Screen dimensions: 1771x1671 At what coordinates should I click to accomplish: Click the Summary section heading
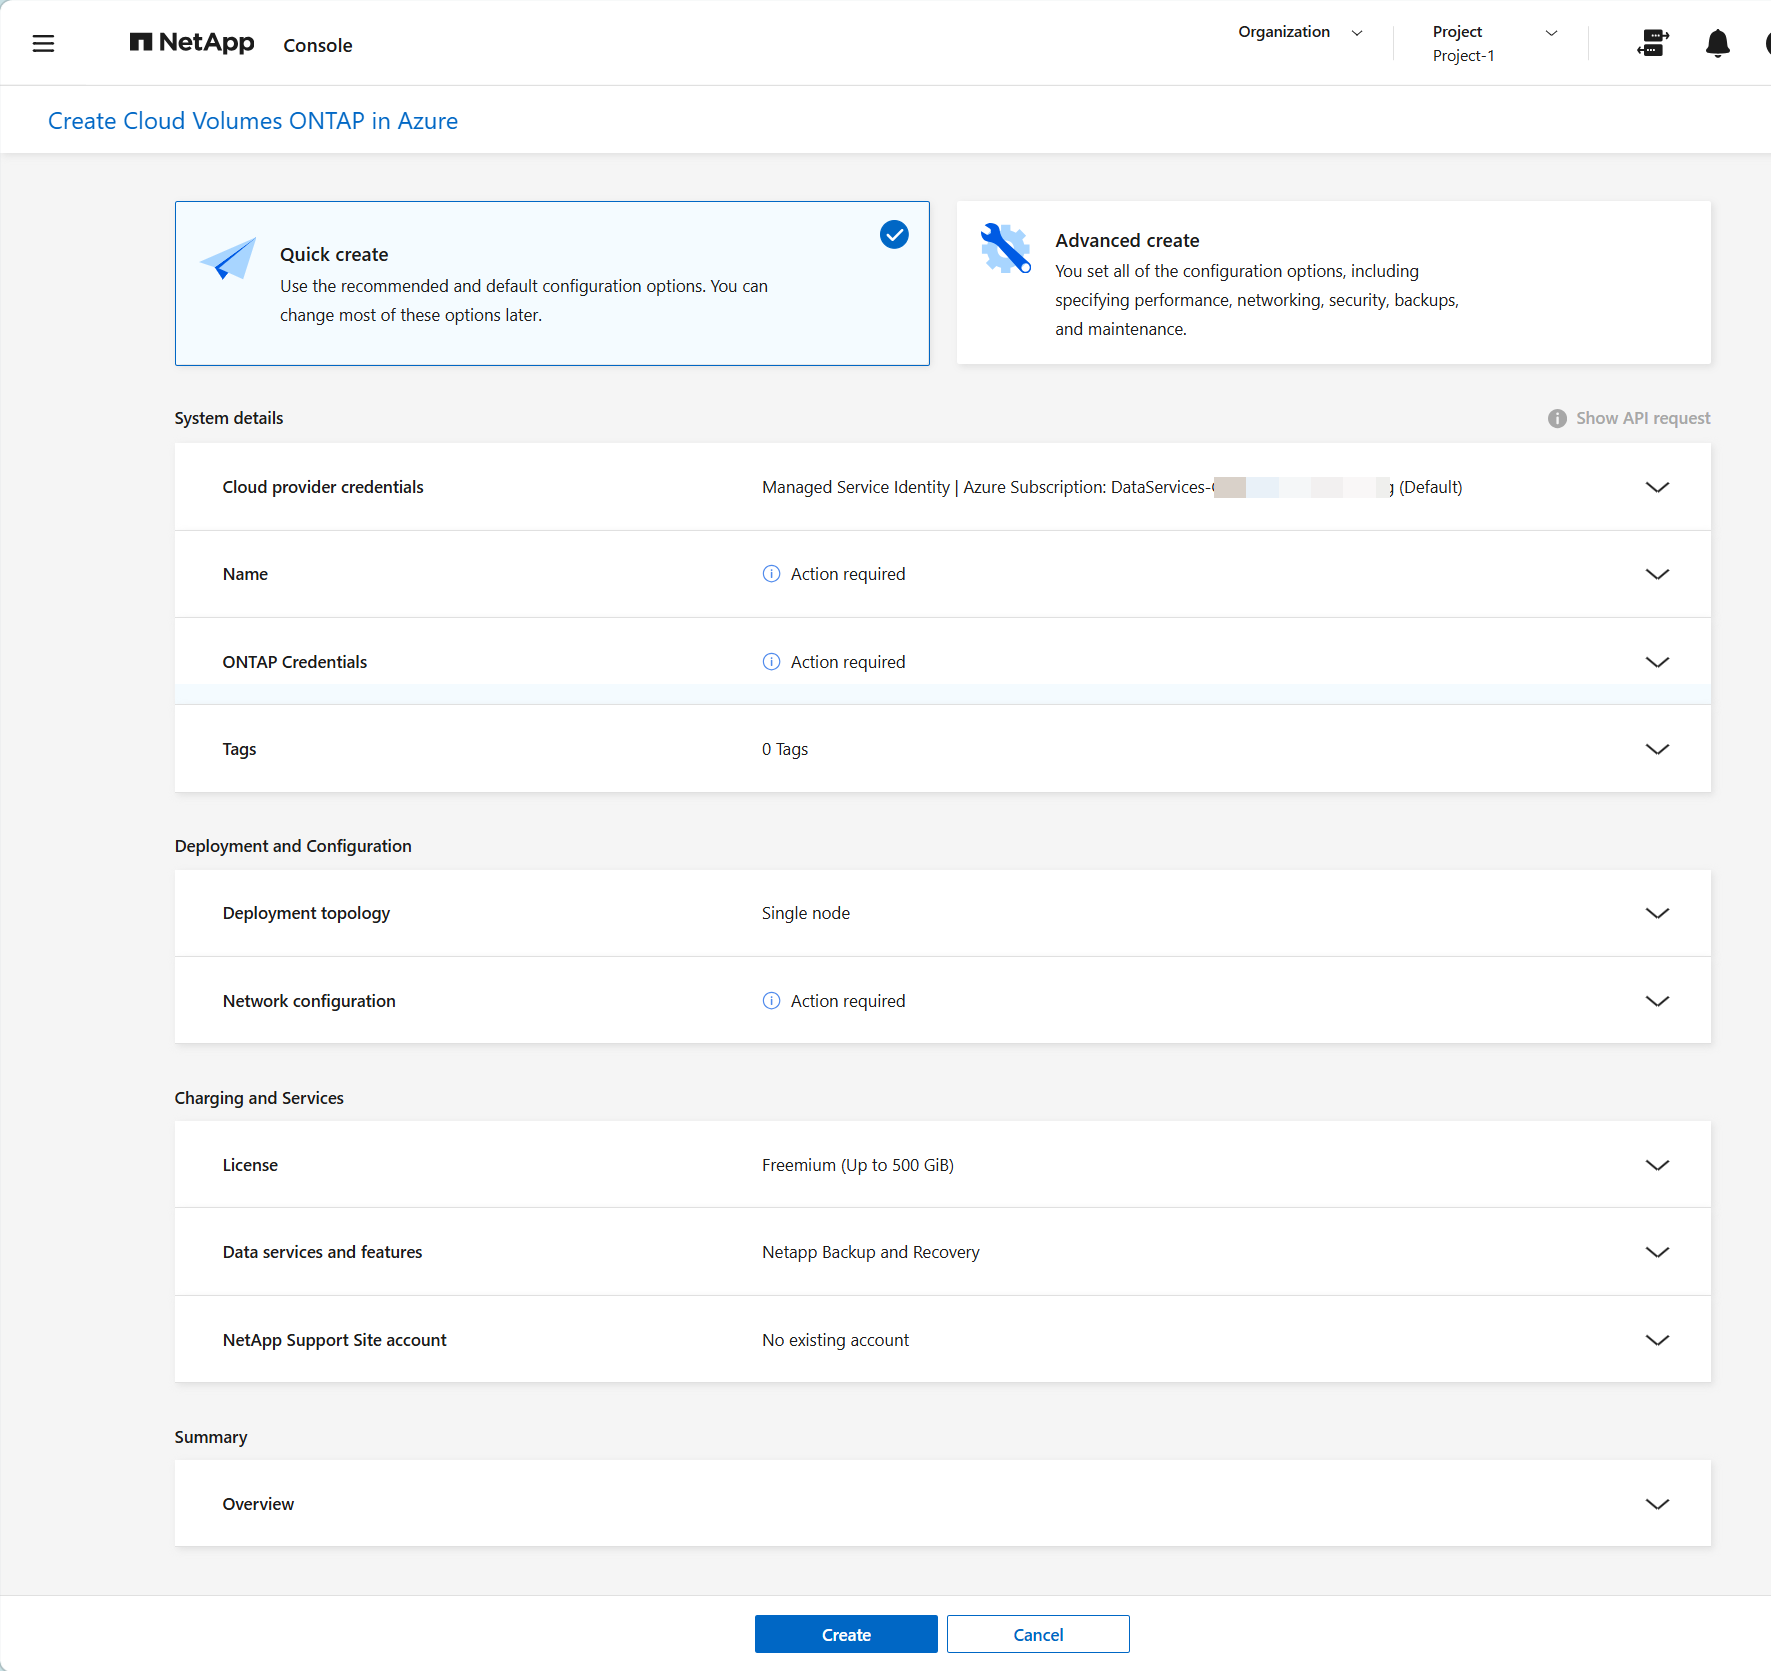point(211,1437)
